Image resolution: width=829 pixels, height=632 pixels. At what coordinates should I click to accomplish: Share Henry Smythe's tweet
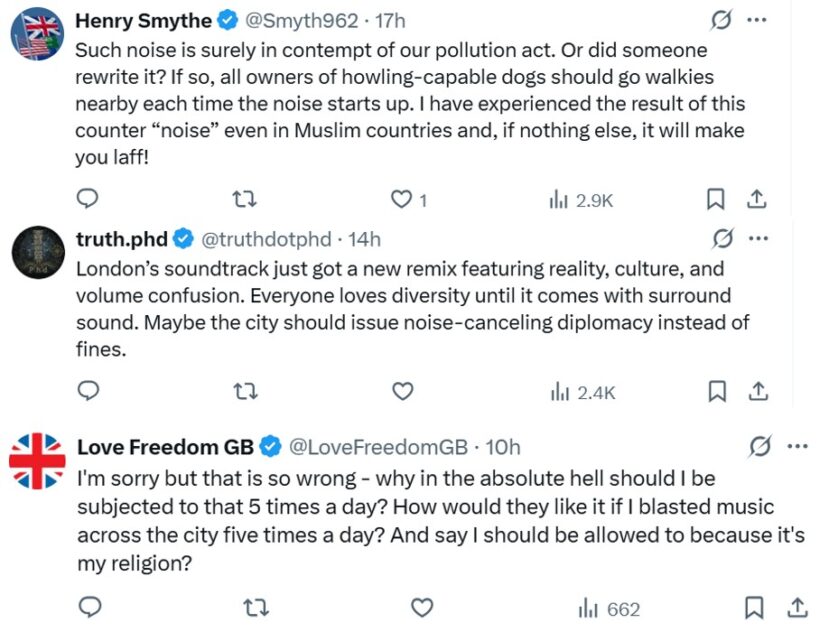tap(757, 200)
